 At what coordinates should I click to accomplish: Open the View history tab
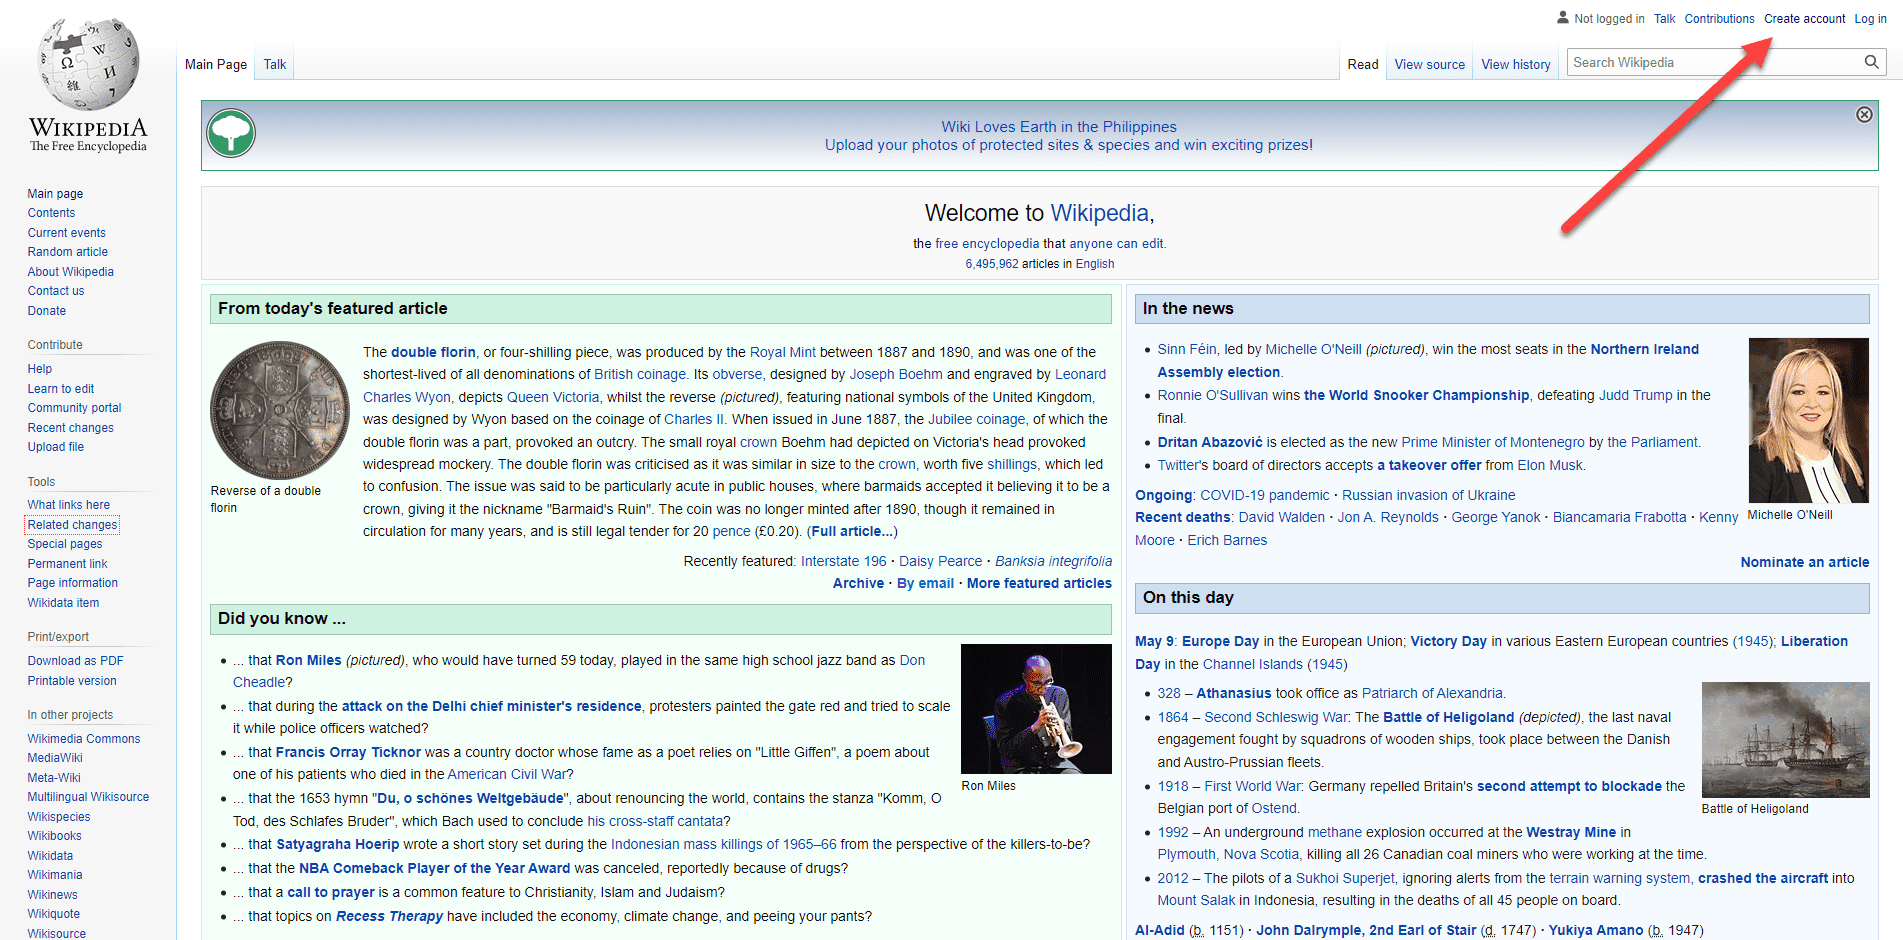[1515, 64]
